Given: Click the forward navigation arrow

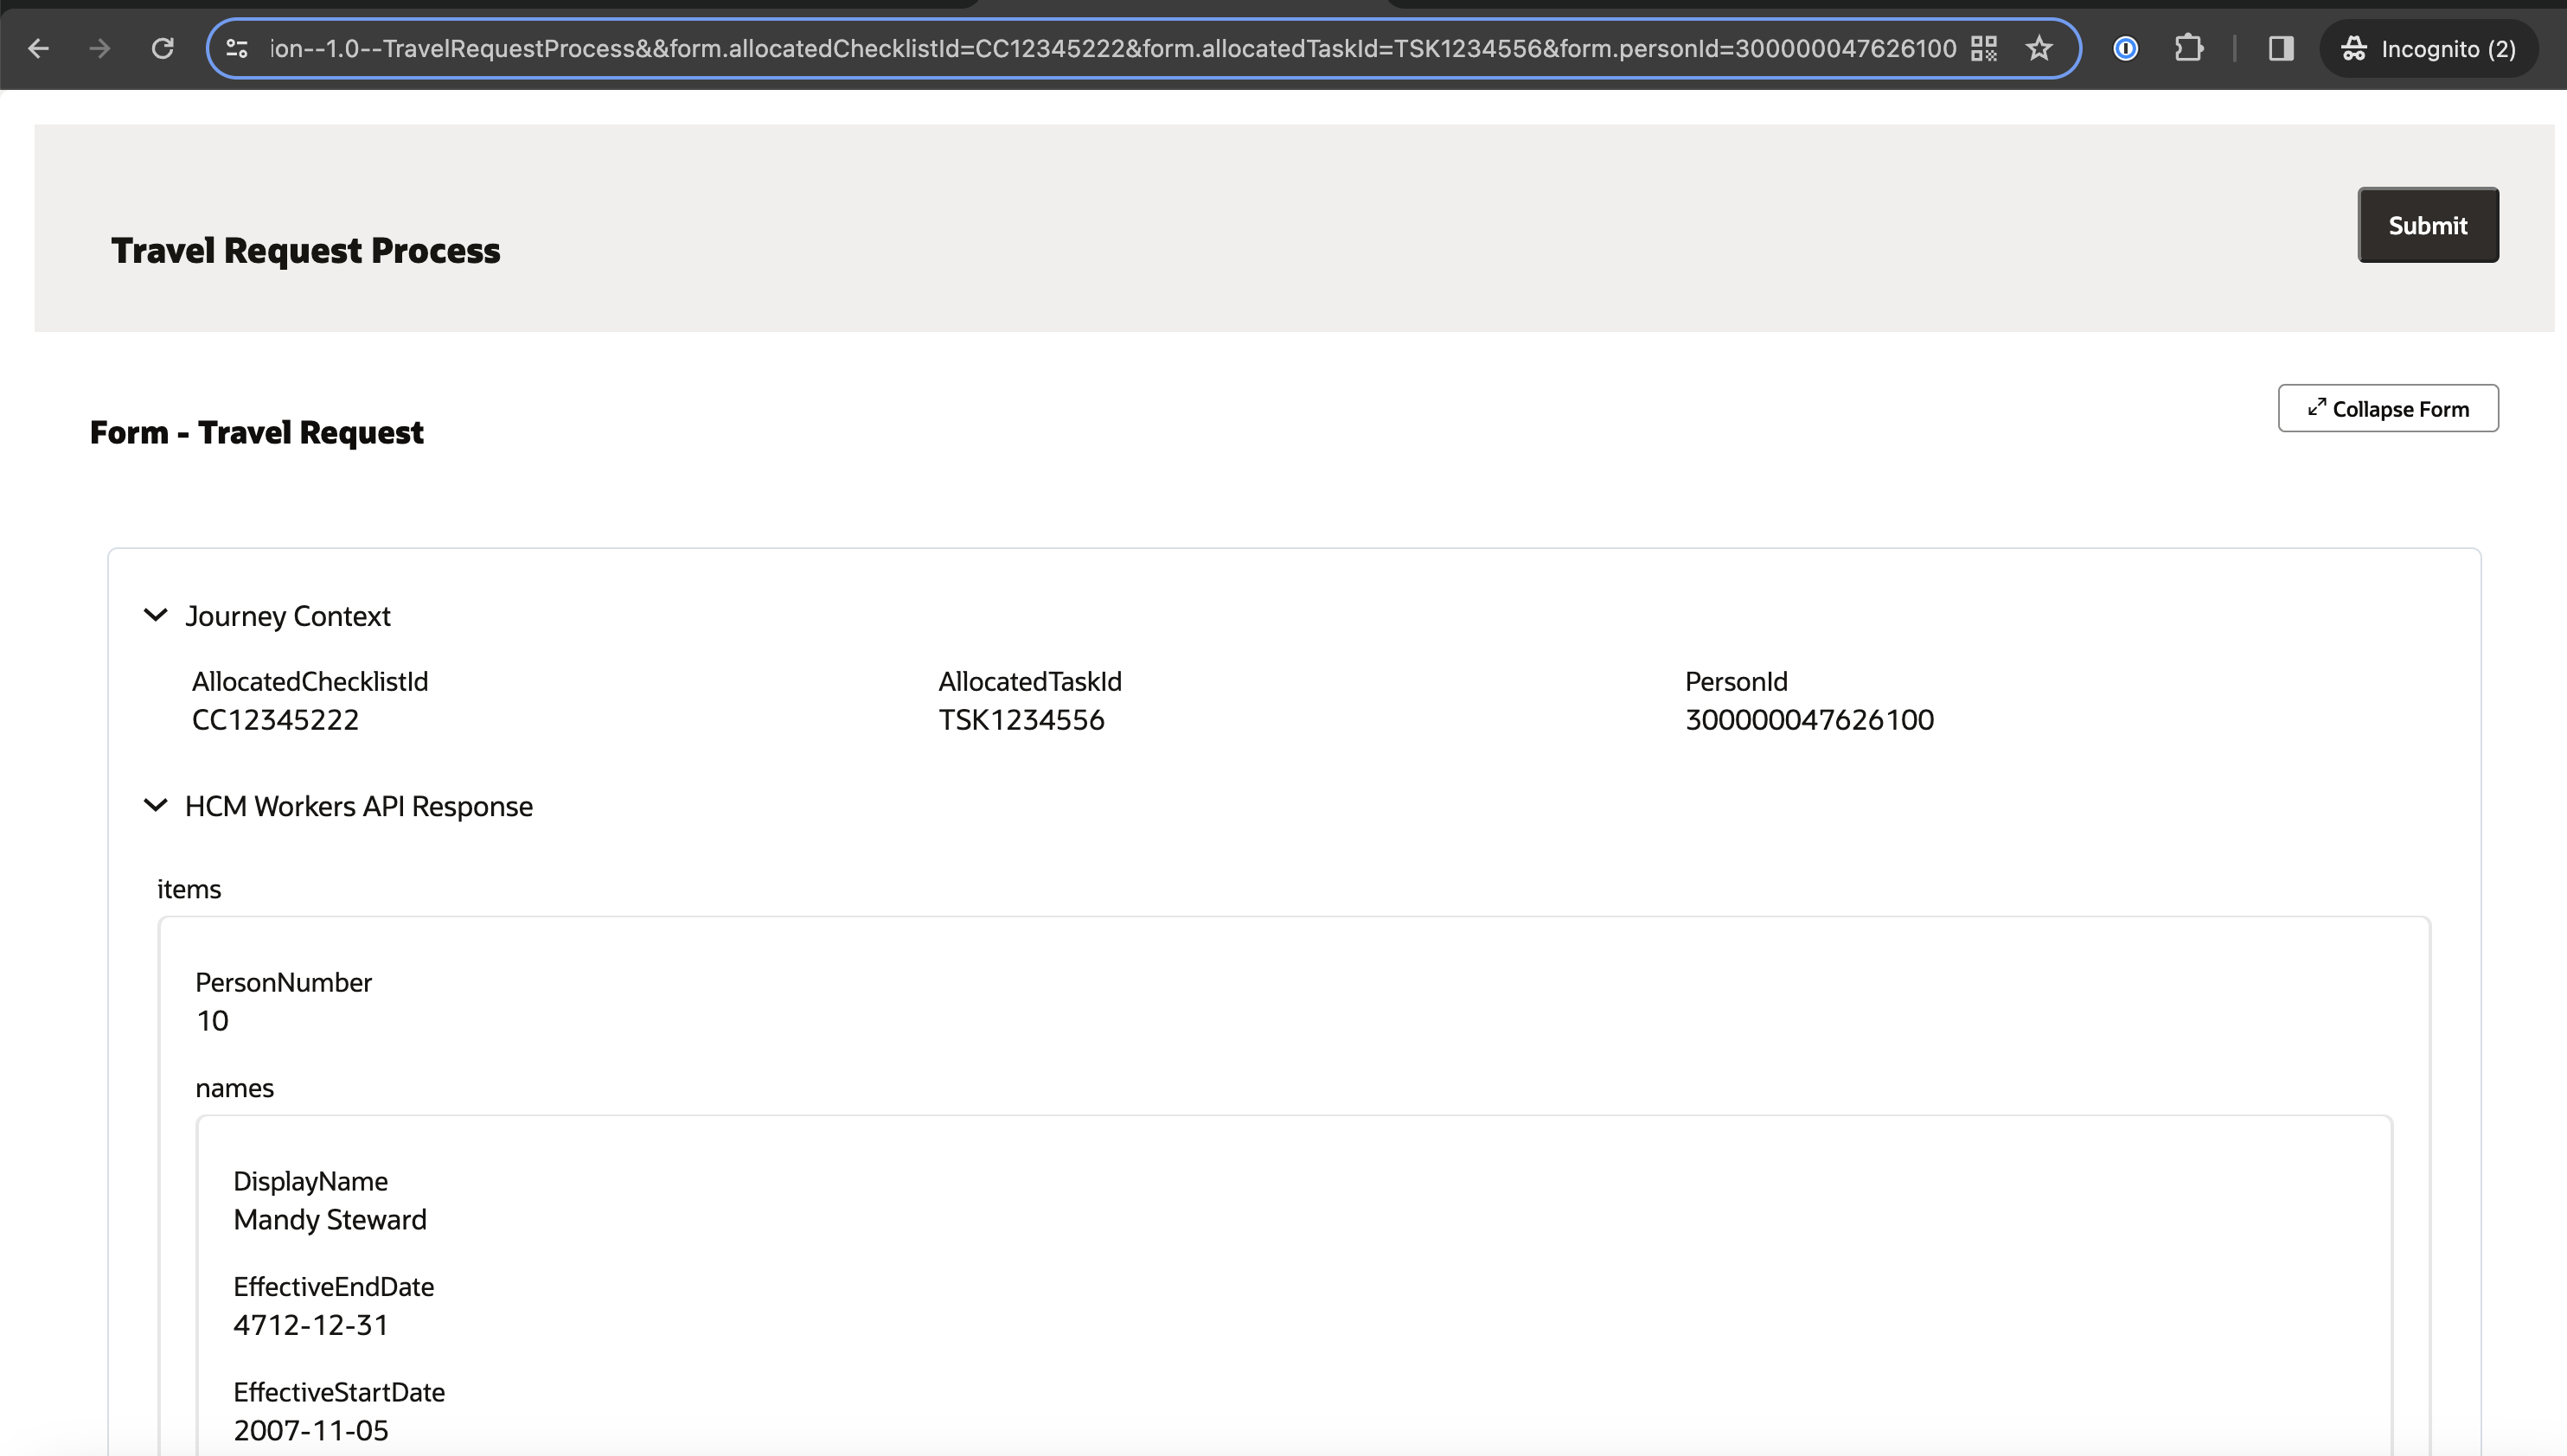Looking at the screenshot, I should pos(99,48).
